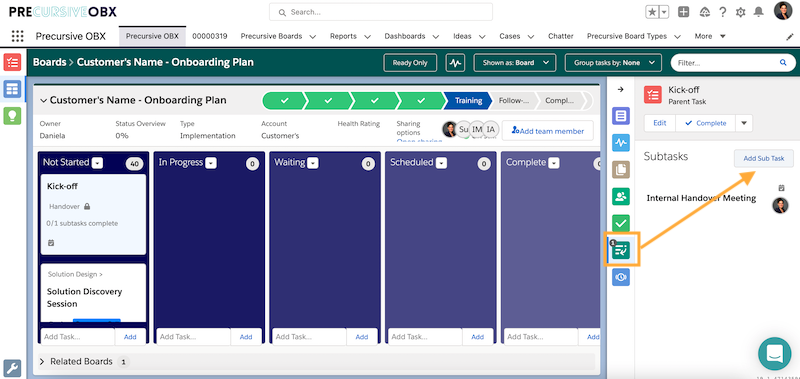This screenshot has height=379, width=800.
Task: Open the setup gear icon
Action: [741, 12]
